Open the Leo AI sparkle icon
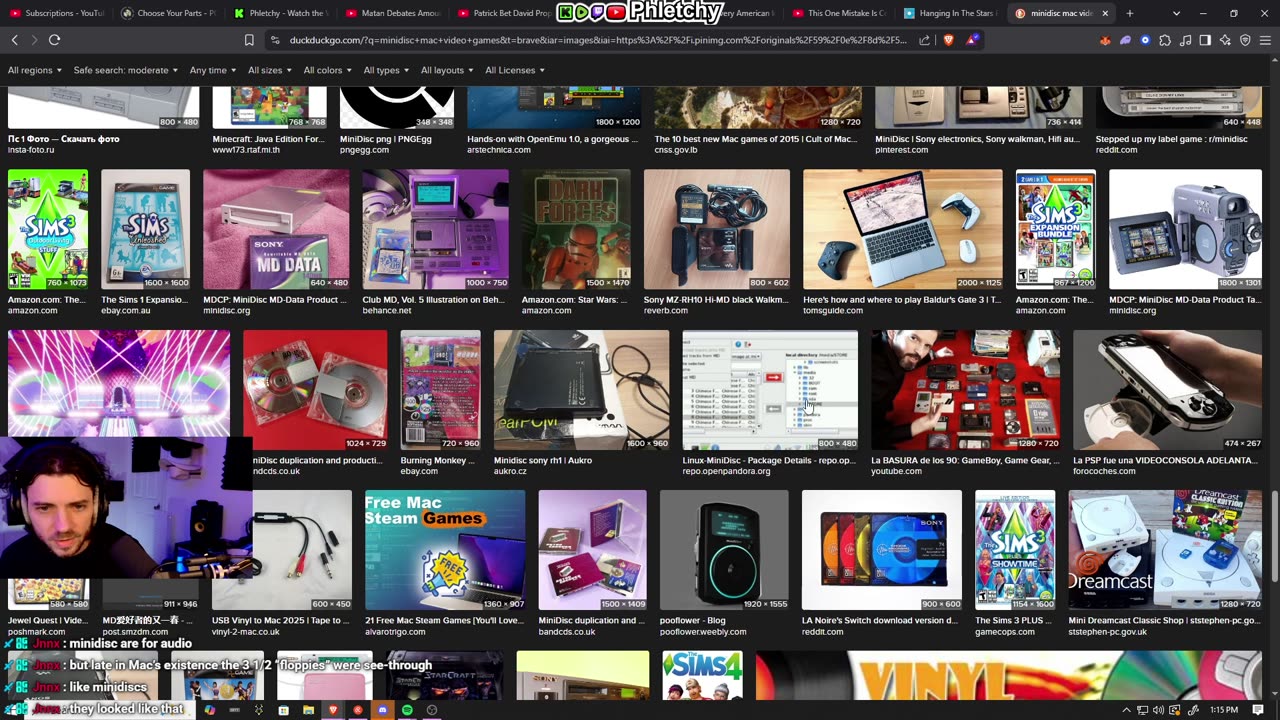 (x=1225, y=40)
